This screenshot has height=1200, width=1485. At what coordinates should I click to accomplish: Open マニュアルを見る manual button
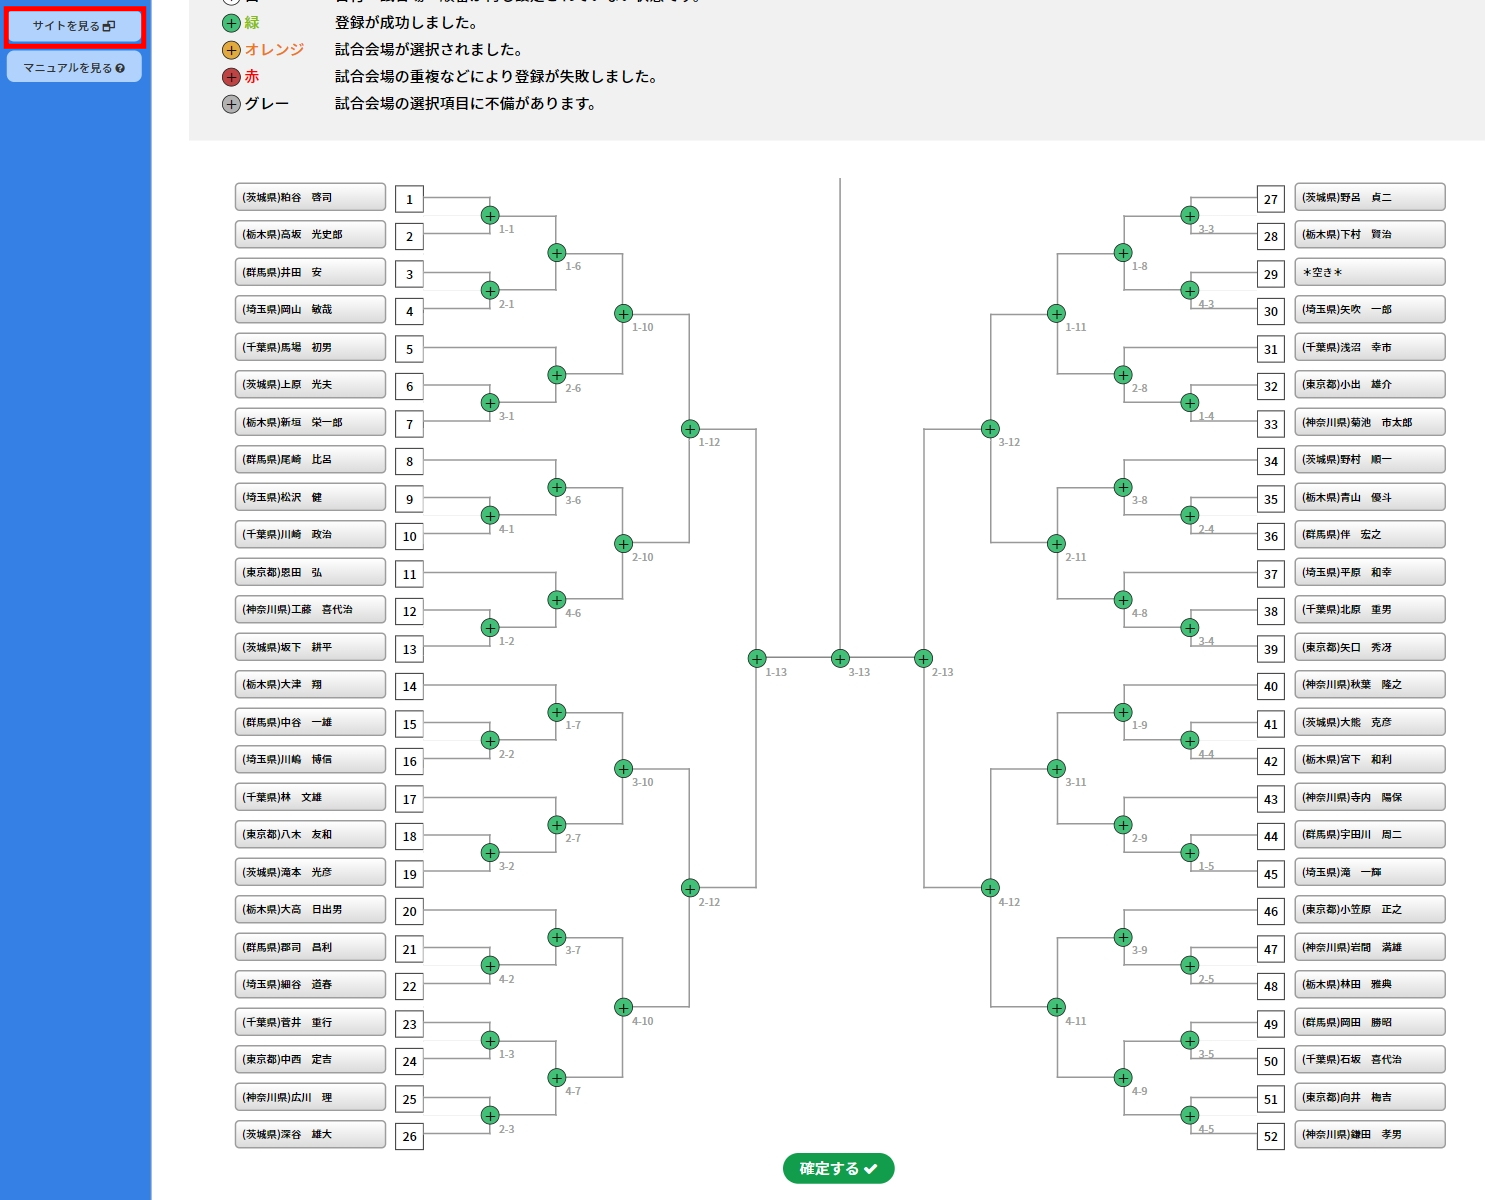(74, 68)
